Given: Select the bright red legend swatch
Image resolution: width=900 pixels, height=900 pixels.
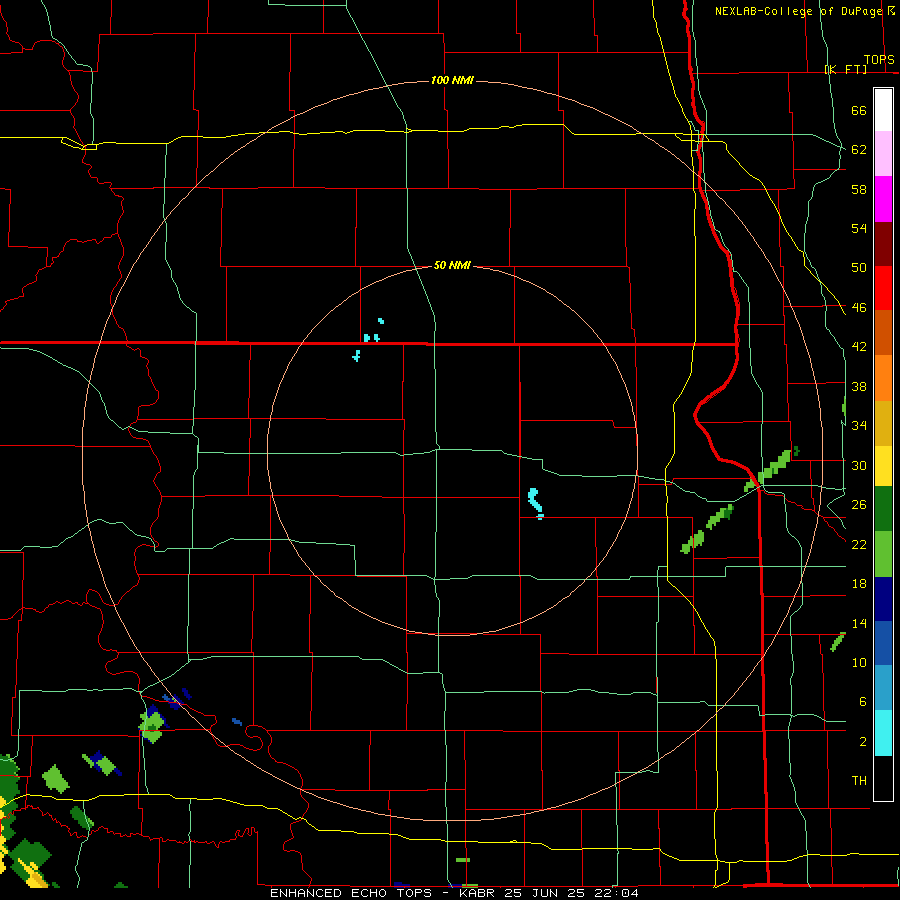Looking at the screenshot, I should (x=883, y=288).
